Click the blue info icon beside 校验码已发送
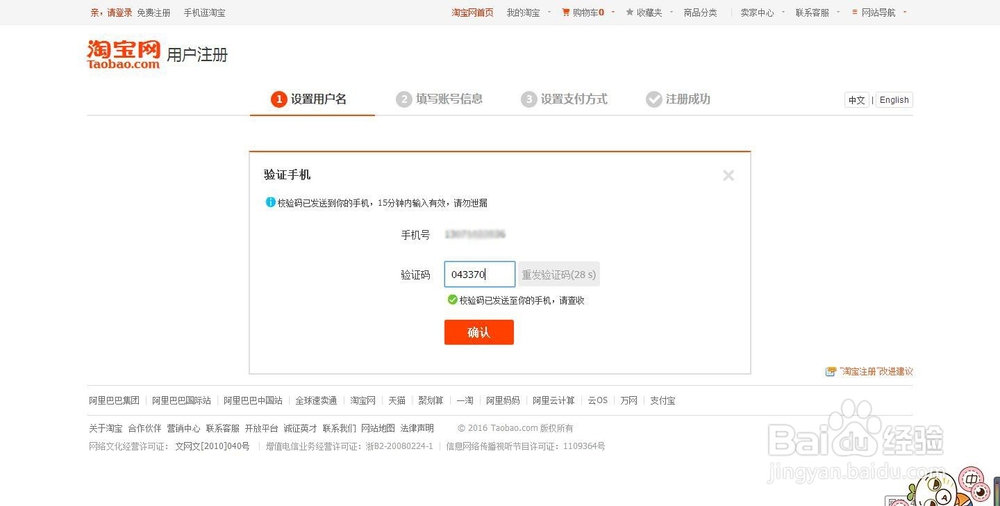1000x506 pixels. point(270,202)
